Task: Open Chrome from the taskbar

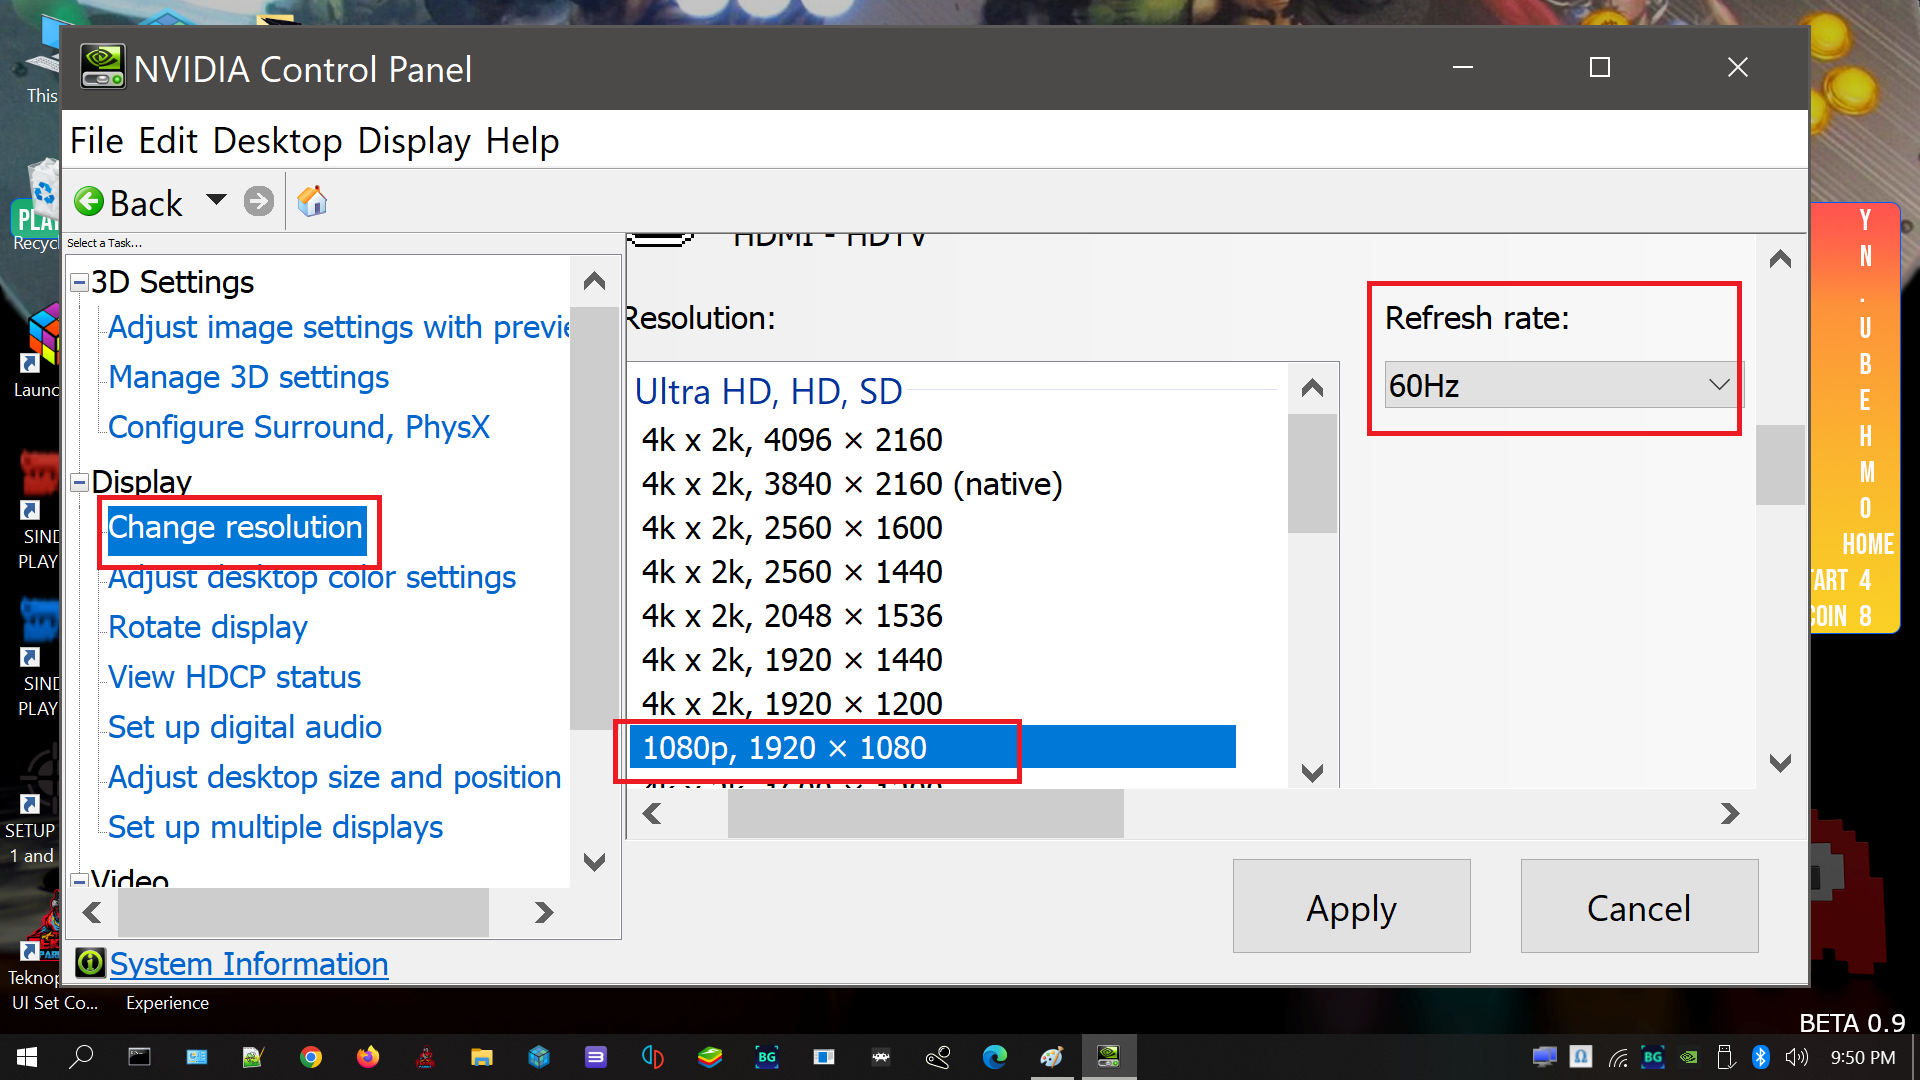Action: (x=311, y=1057)
